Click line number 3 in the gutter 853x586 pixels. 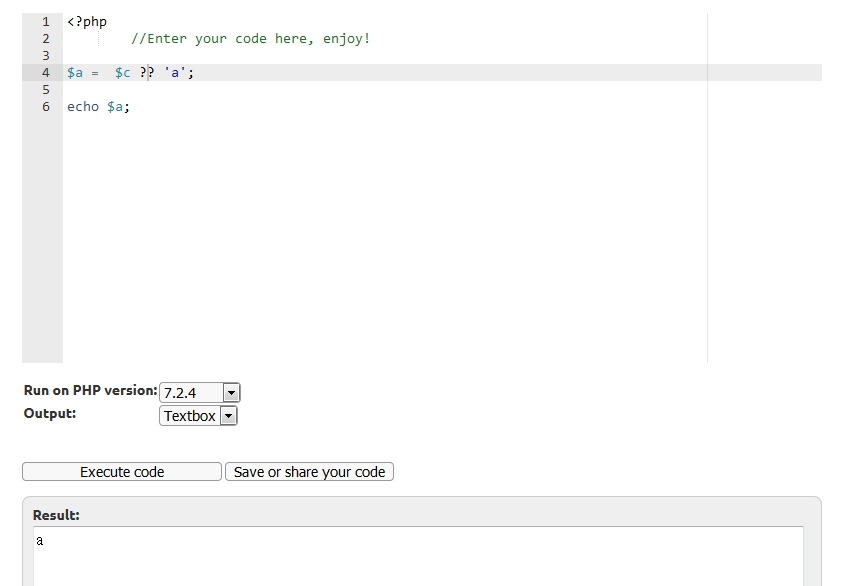click(x=45, y=55)
